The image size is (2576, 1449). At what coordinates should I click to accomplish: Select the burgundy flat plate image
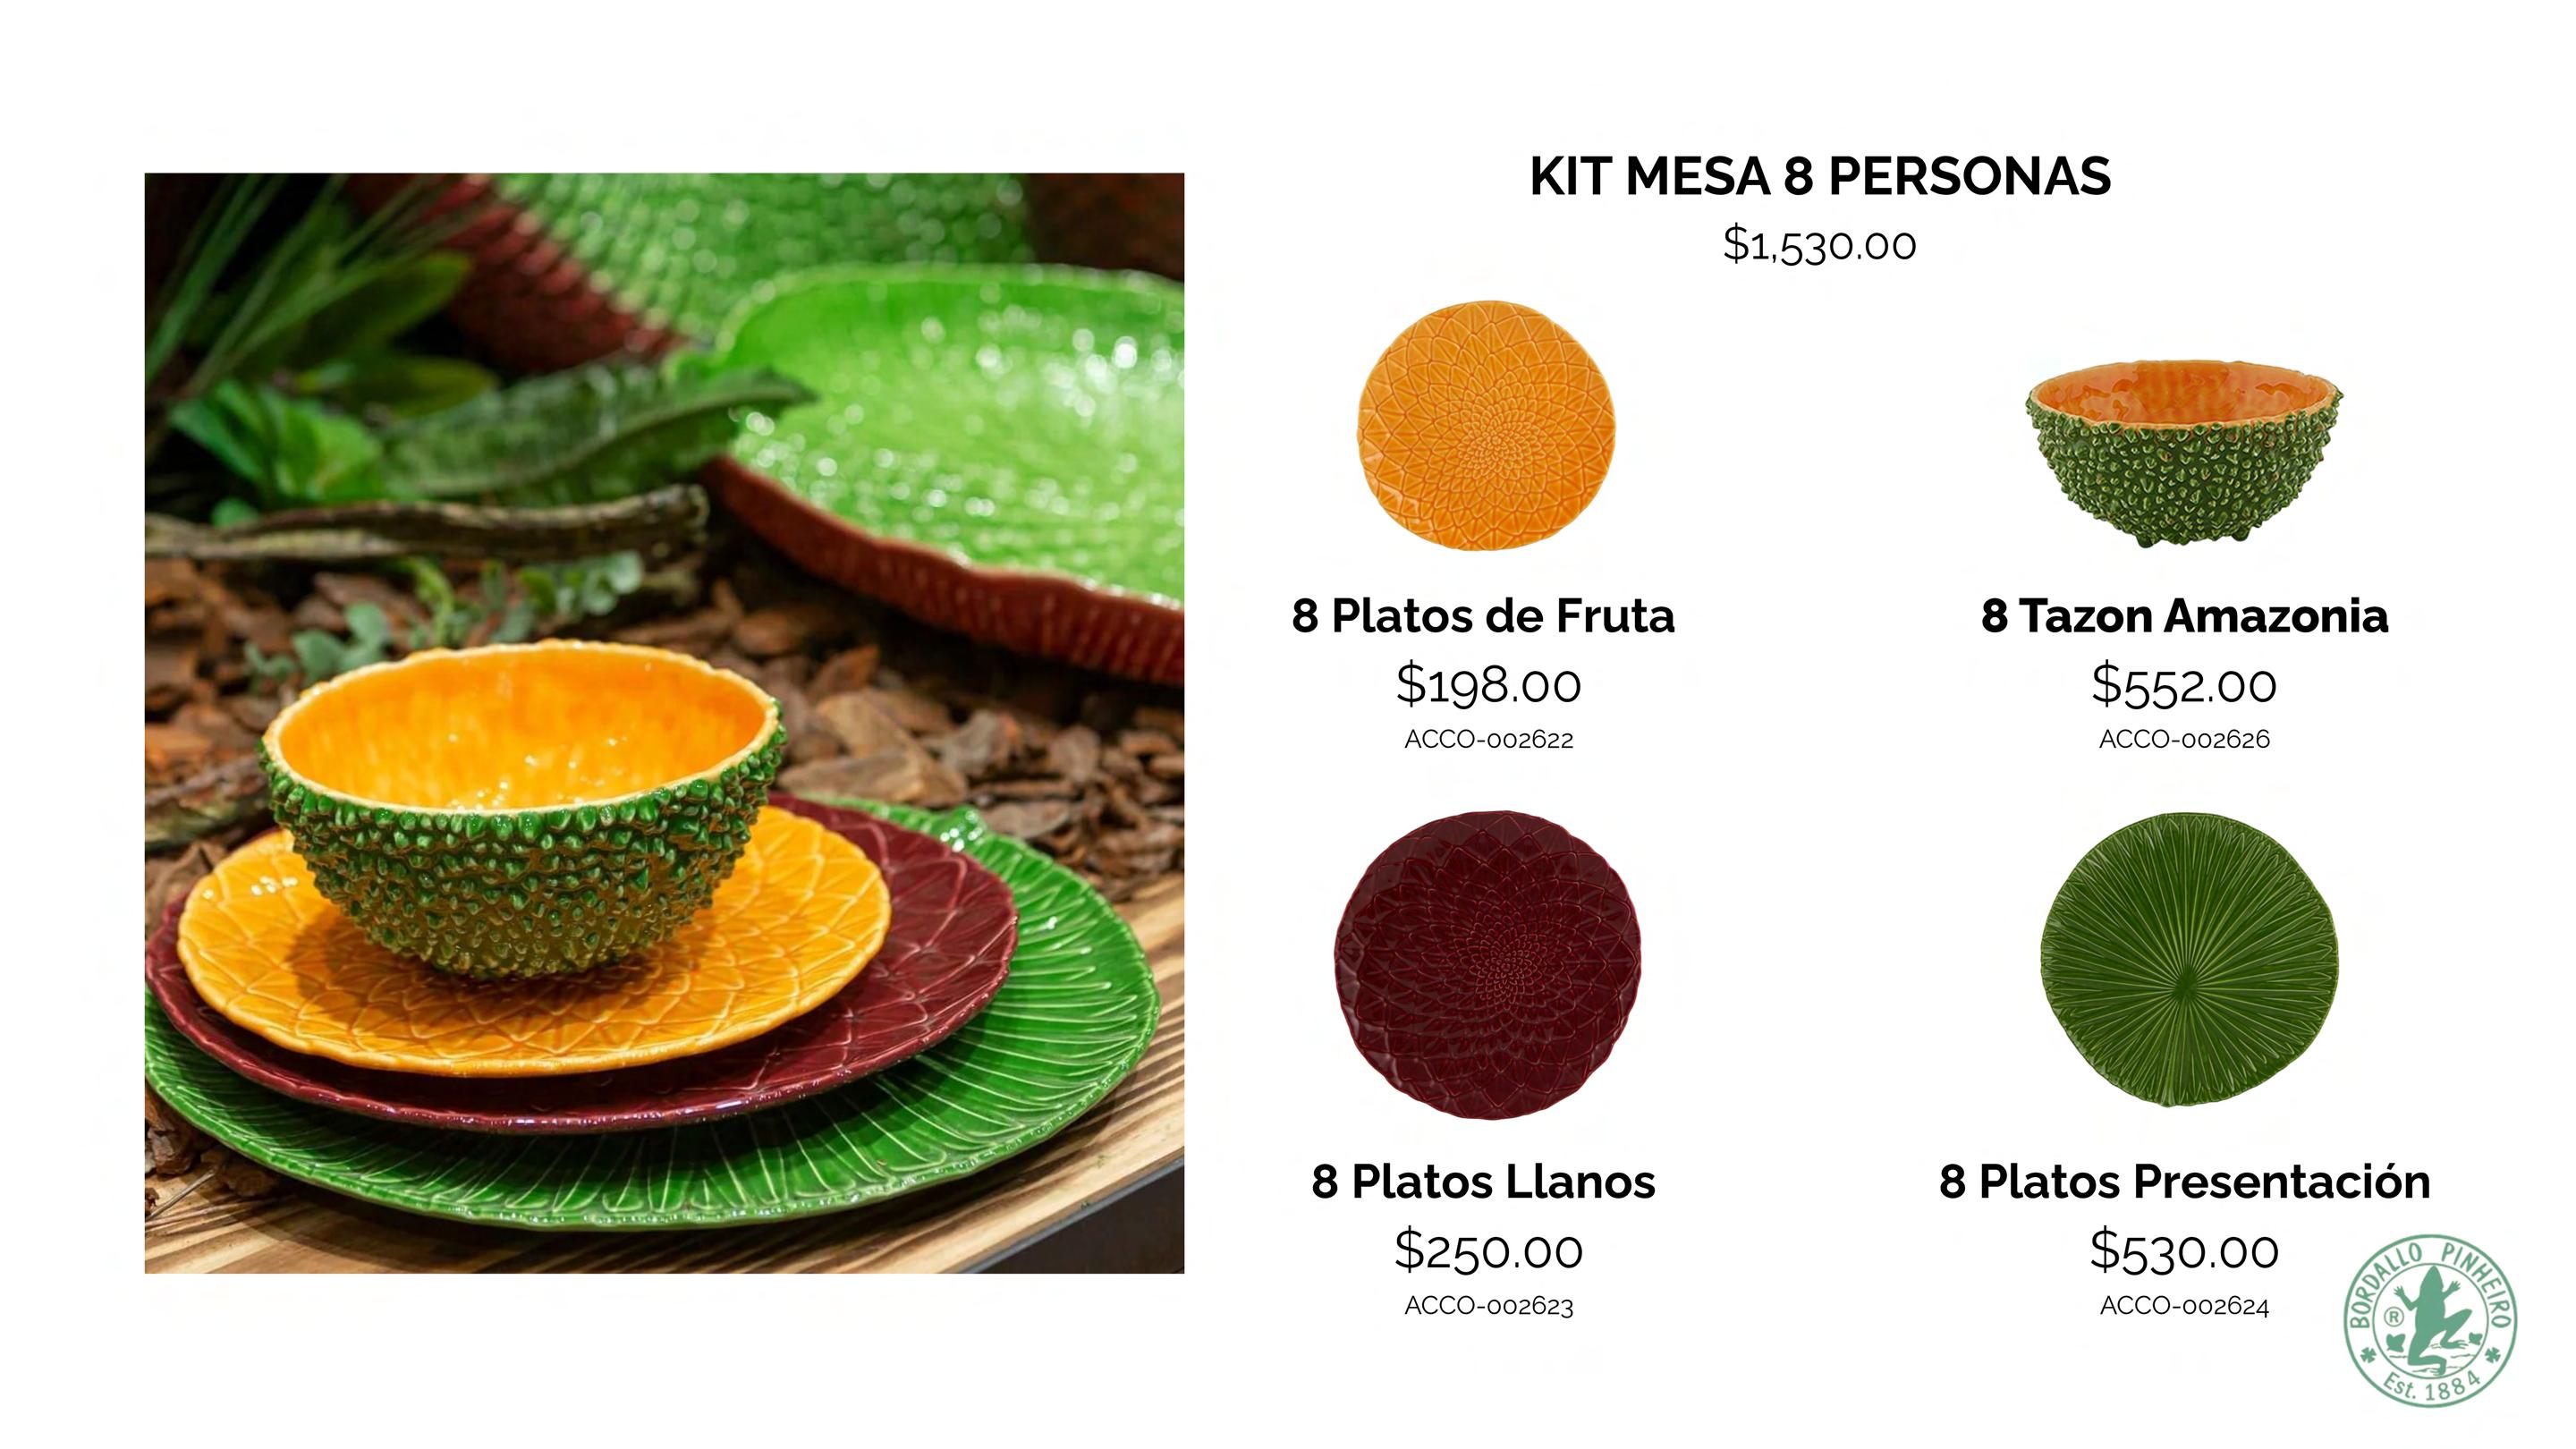(1487, 965)
